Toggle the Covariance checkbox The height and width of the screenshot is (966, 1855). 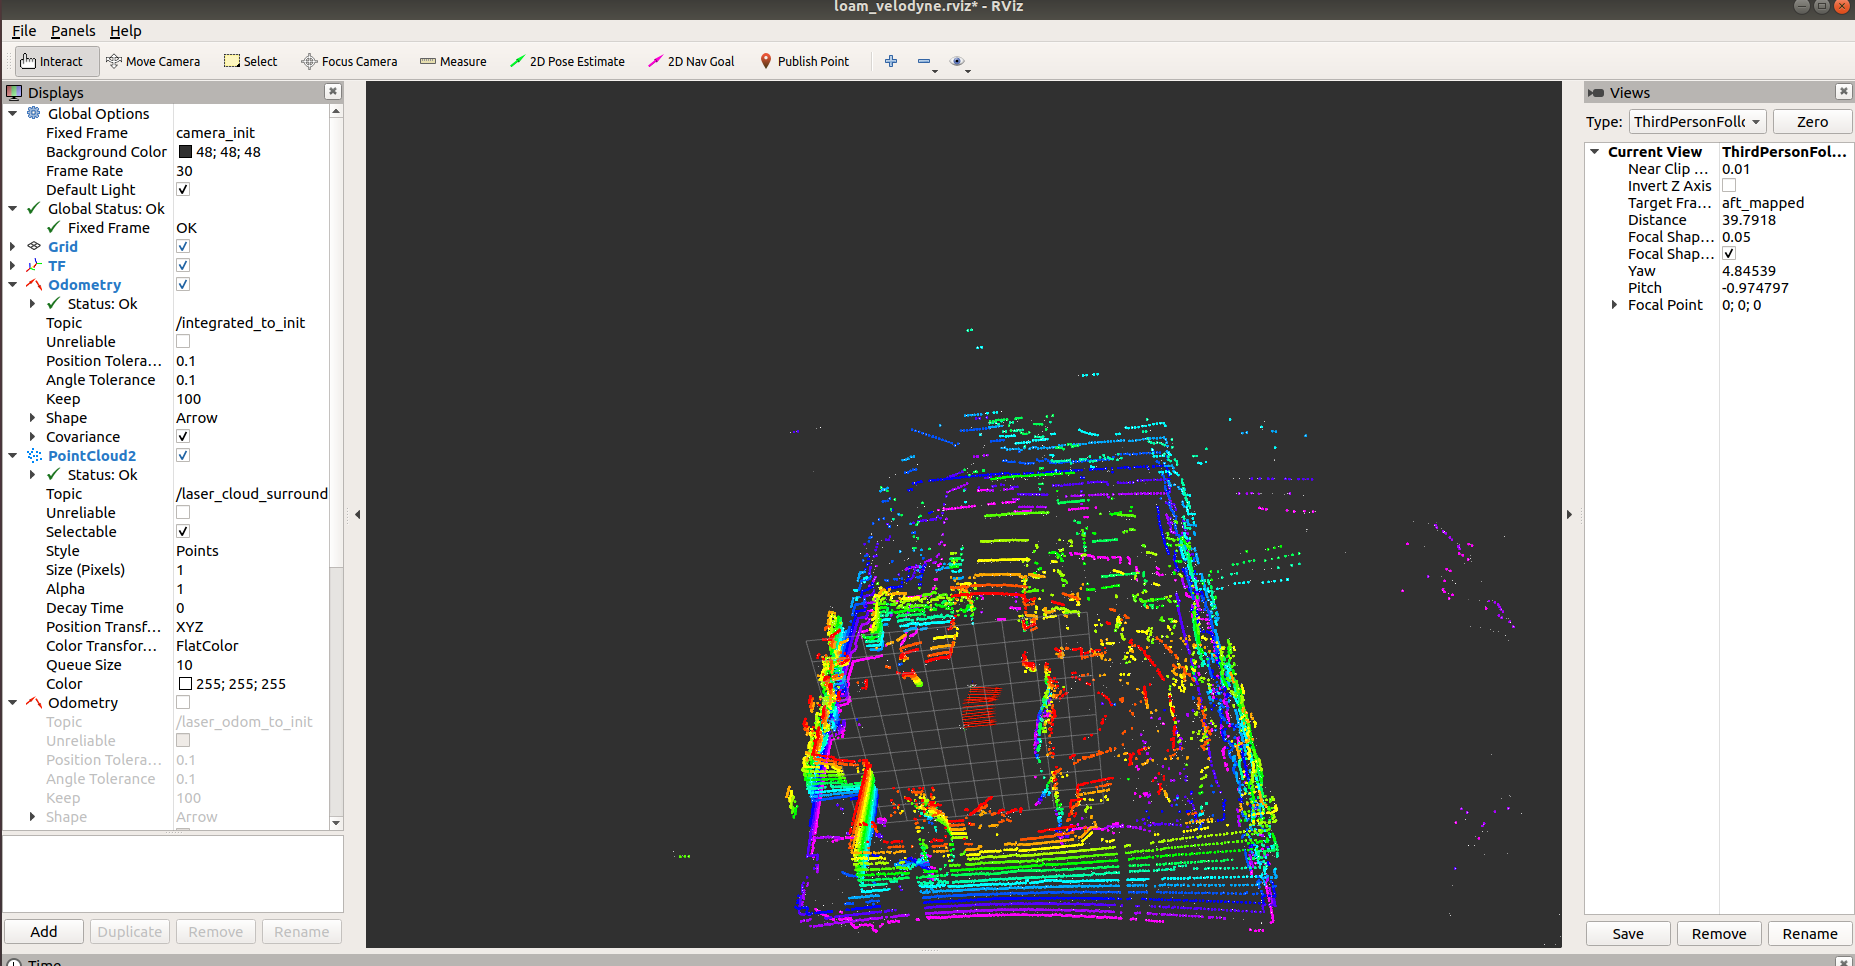[183, 436]
